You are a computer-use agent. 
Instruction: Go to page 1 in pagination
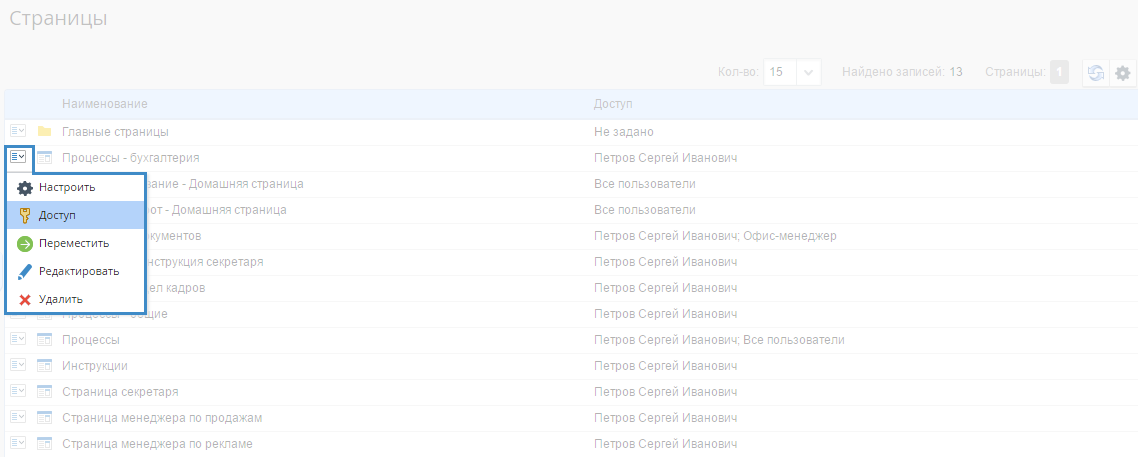[x=1060, y=73]
